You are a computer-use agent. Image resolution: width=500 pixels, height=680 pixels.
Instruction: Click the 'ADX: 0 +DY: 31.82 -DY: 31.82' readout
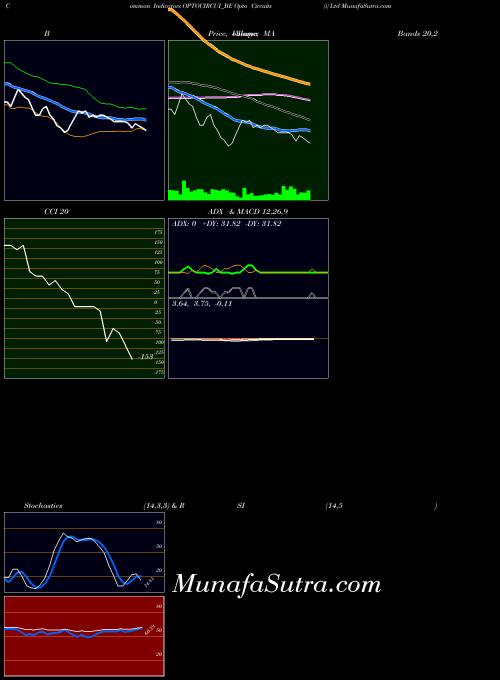(x=226, y=224)
